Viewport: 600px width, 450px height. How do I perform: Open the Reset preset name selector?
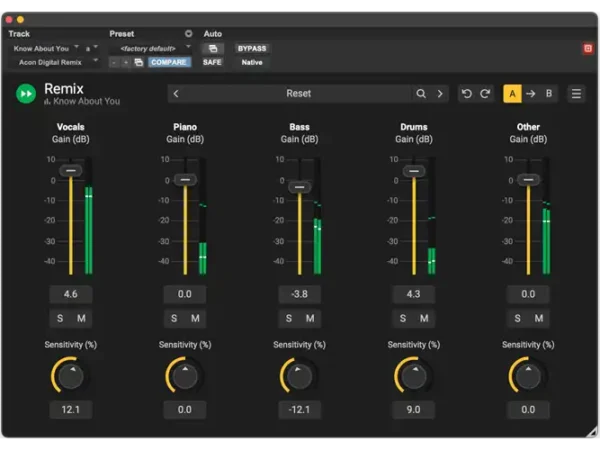coord(298,94)
